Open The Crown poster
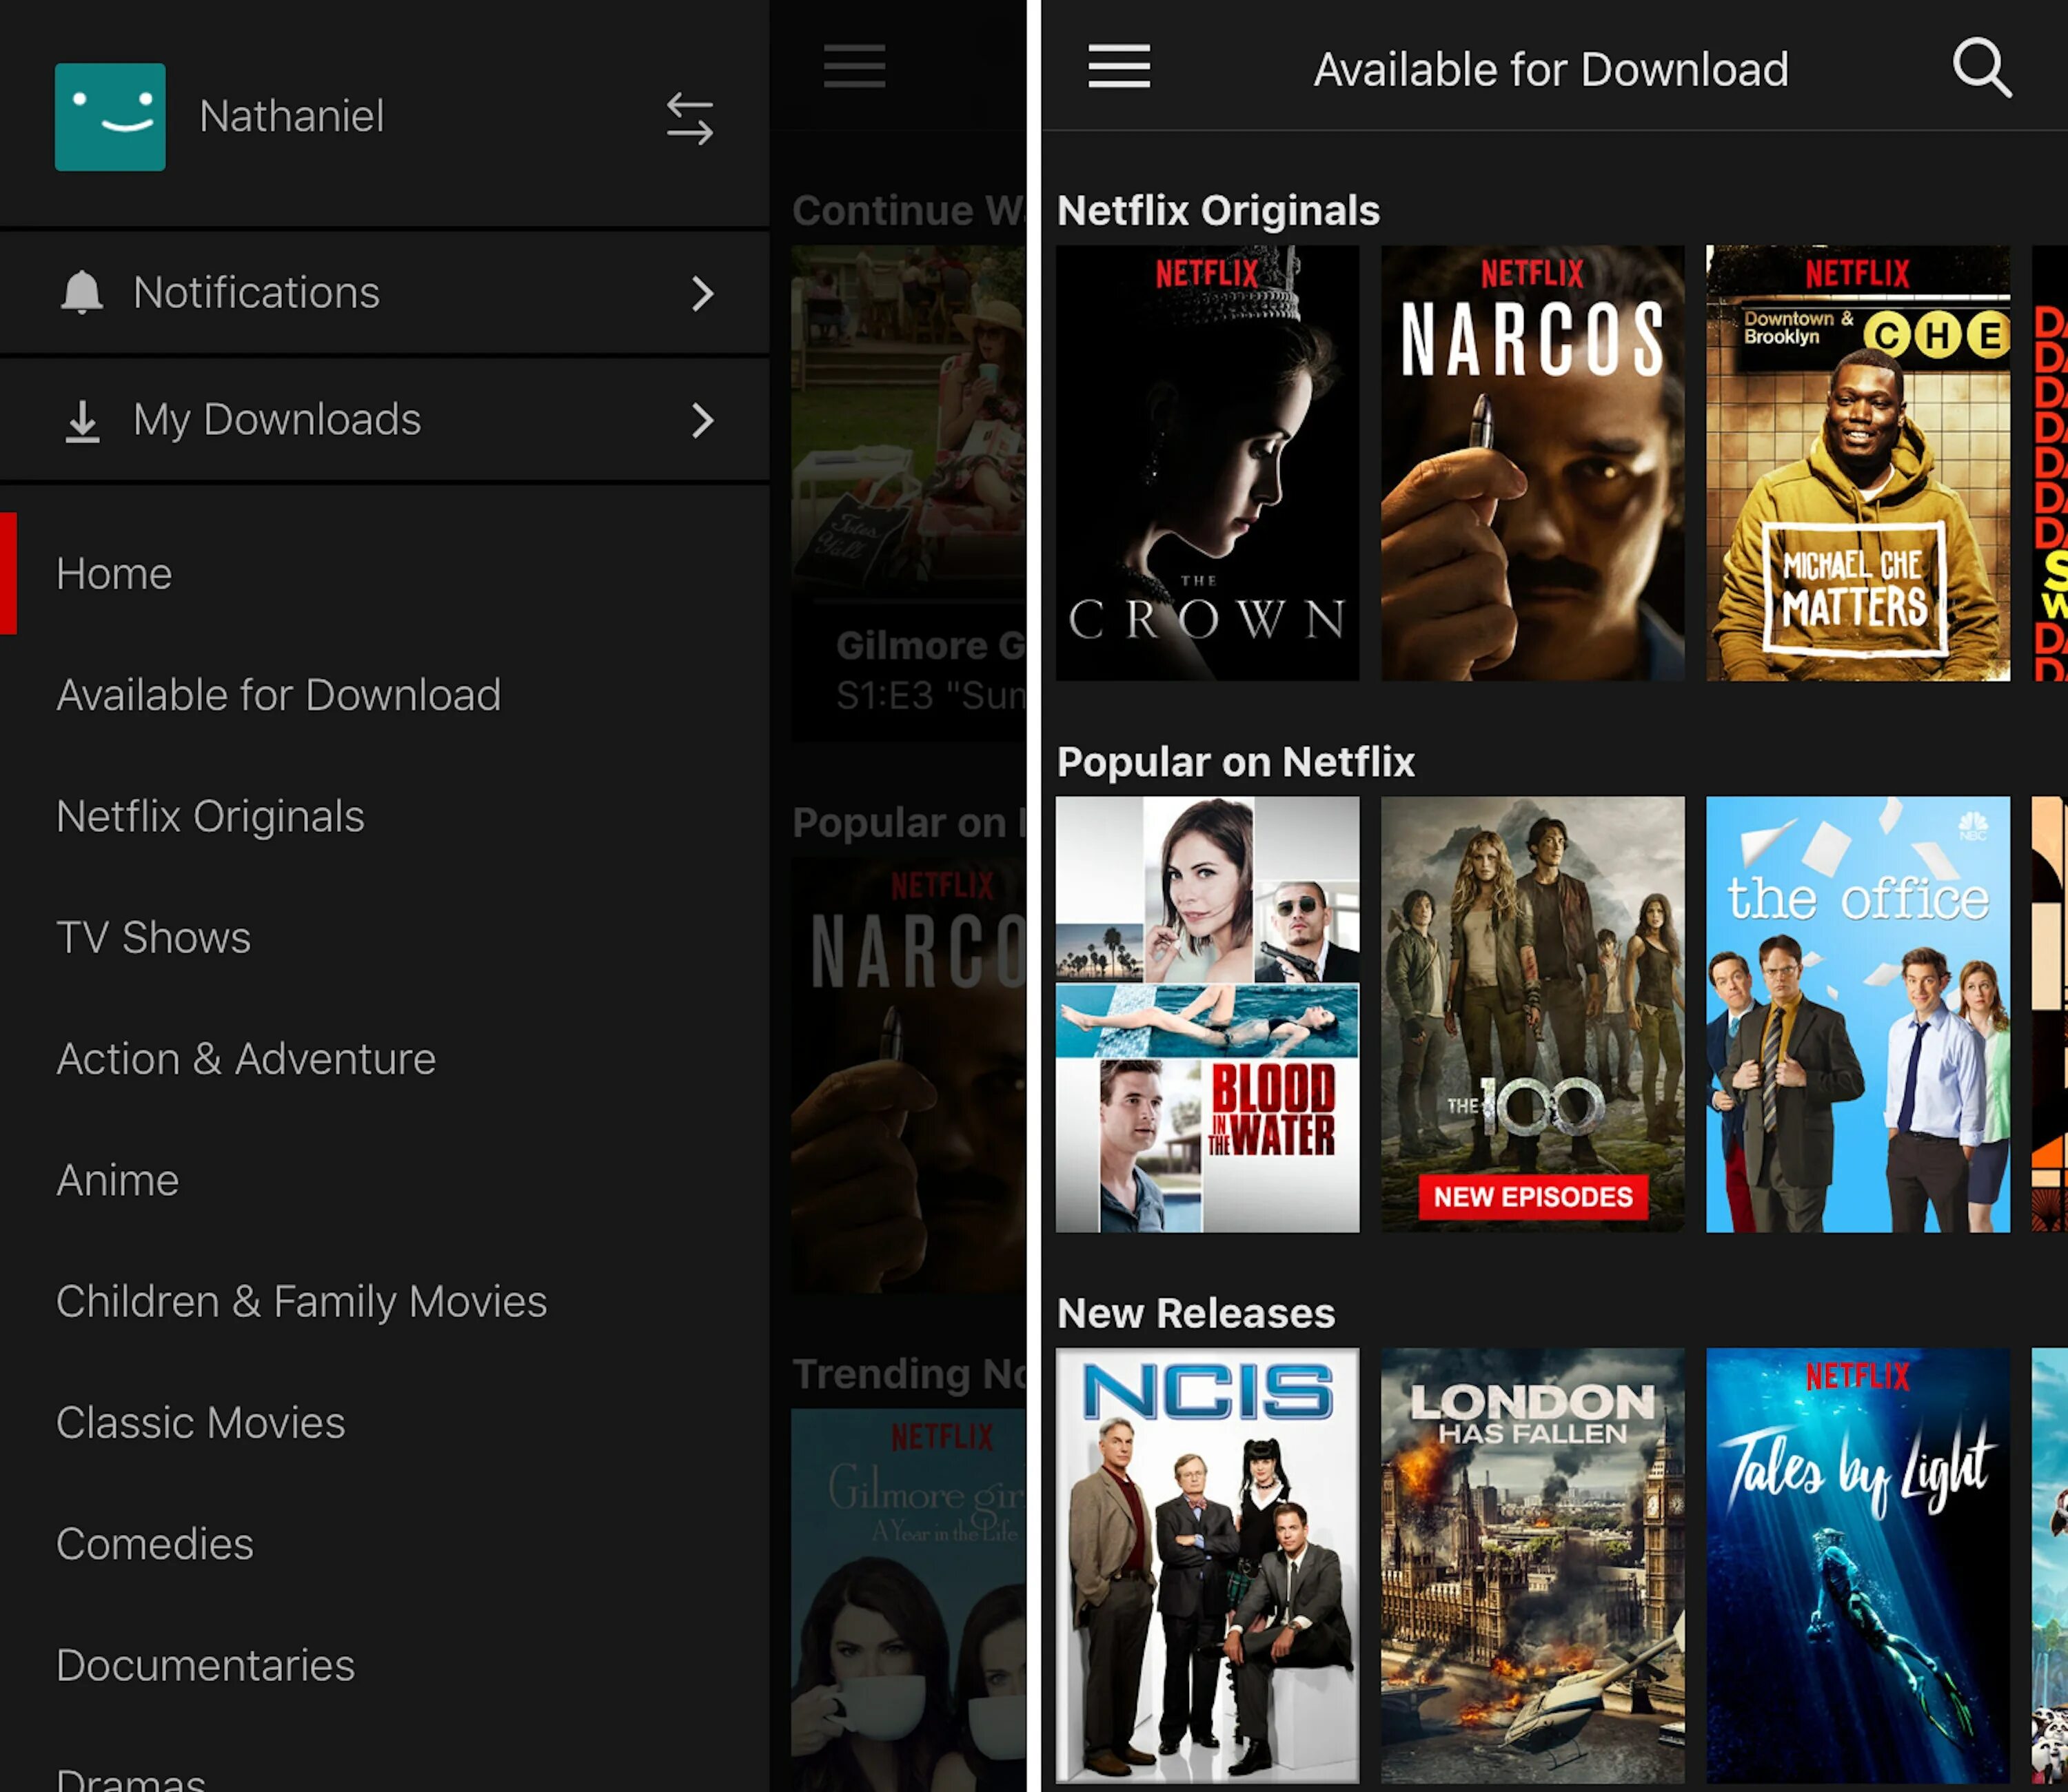This screenshot has height=1792, width=2068. pyautogui.click(x=1207, y=463)
